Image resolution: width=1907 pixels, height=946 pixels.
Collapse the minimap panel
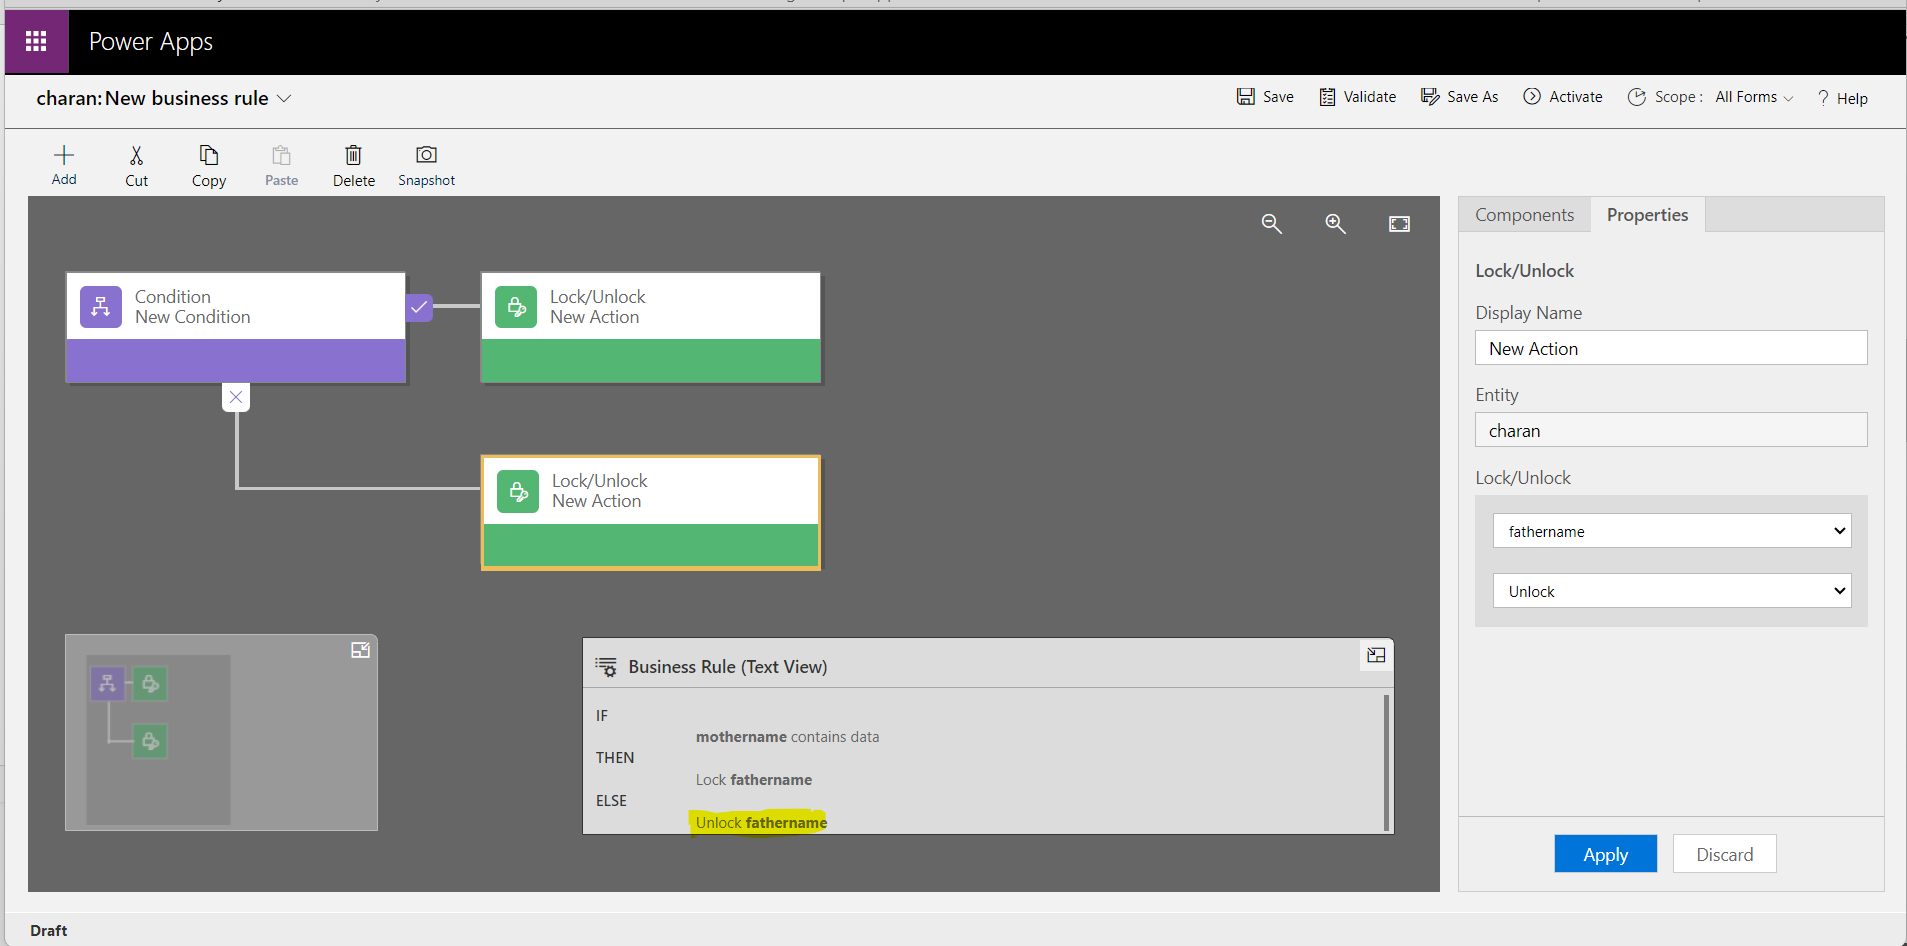pyautogui.click(x=361, y=650)
